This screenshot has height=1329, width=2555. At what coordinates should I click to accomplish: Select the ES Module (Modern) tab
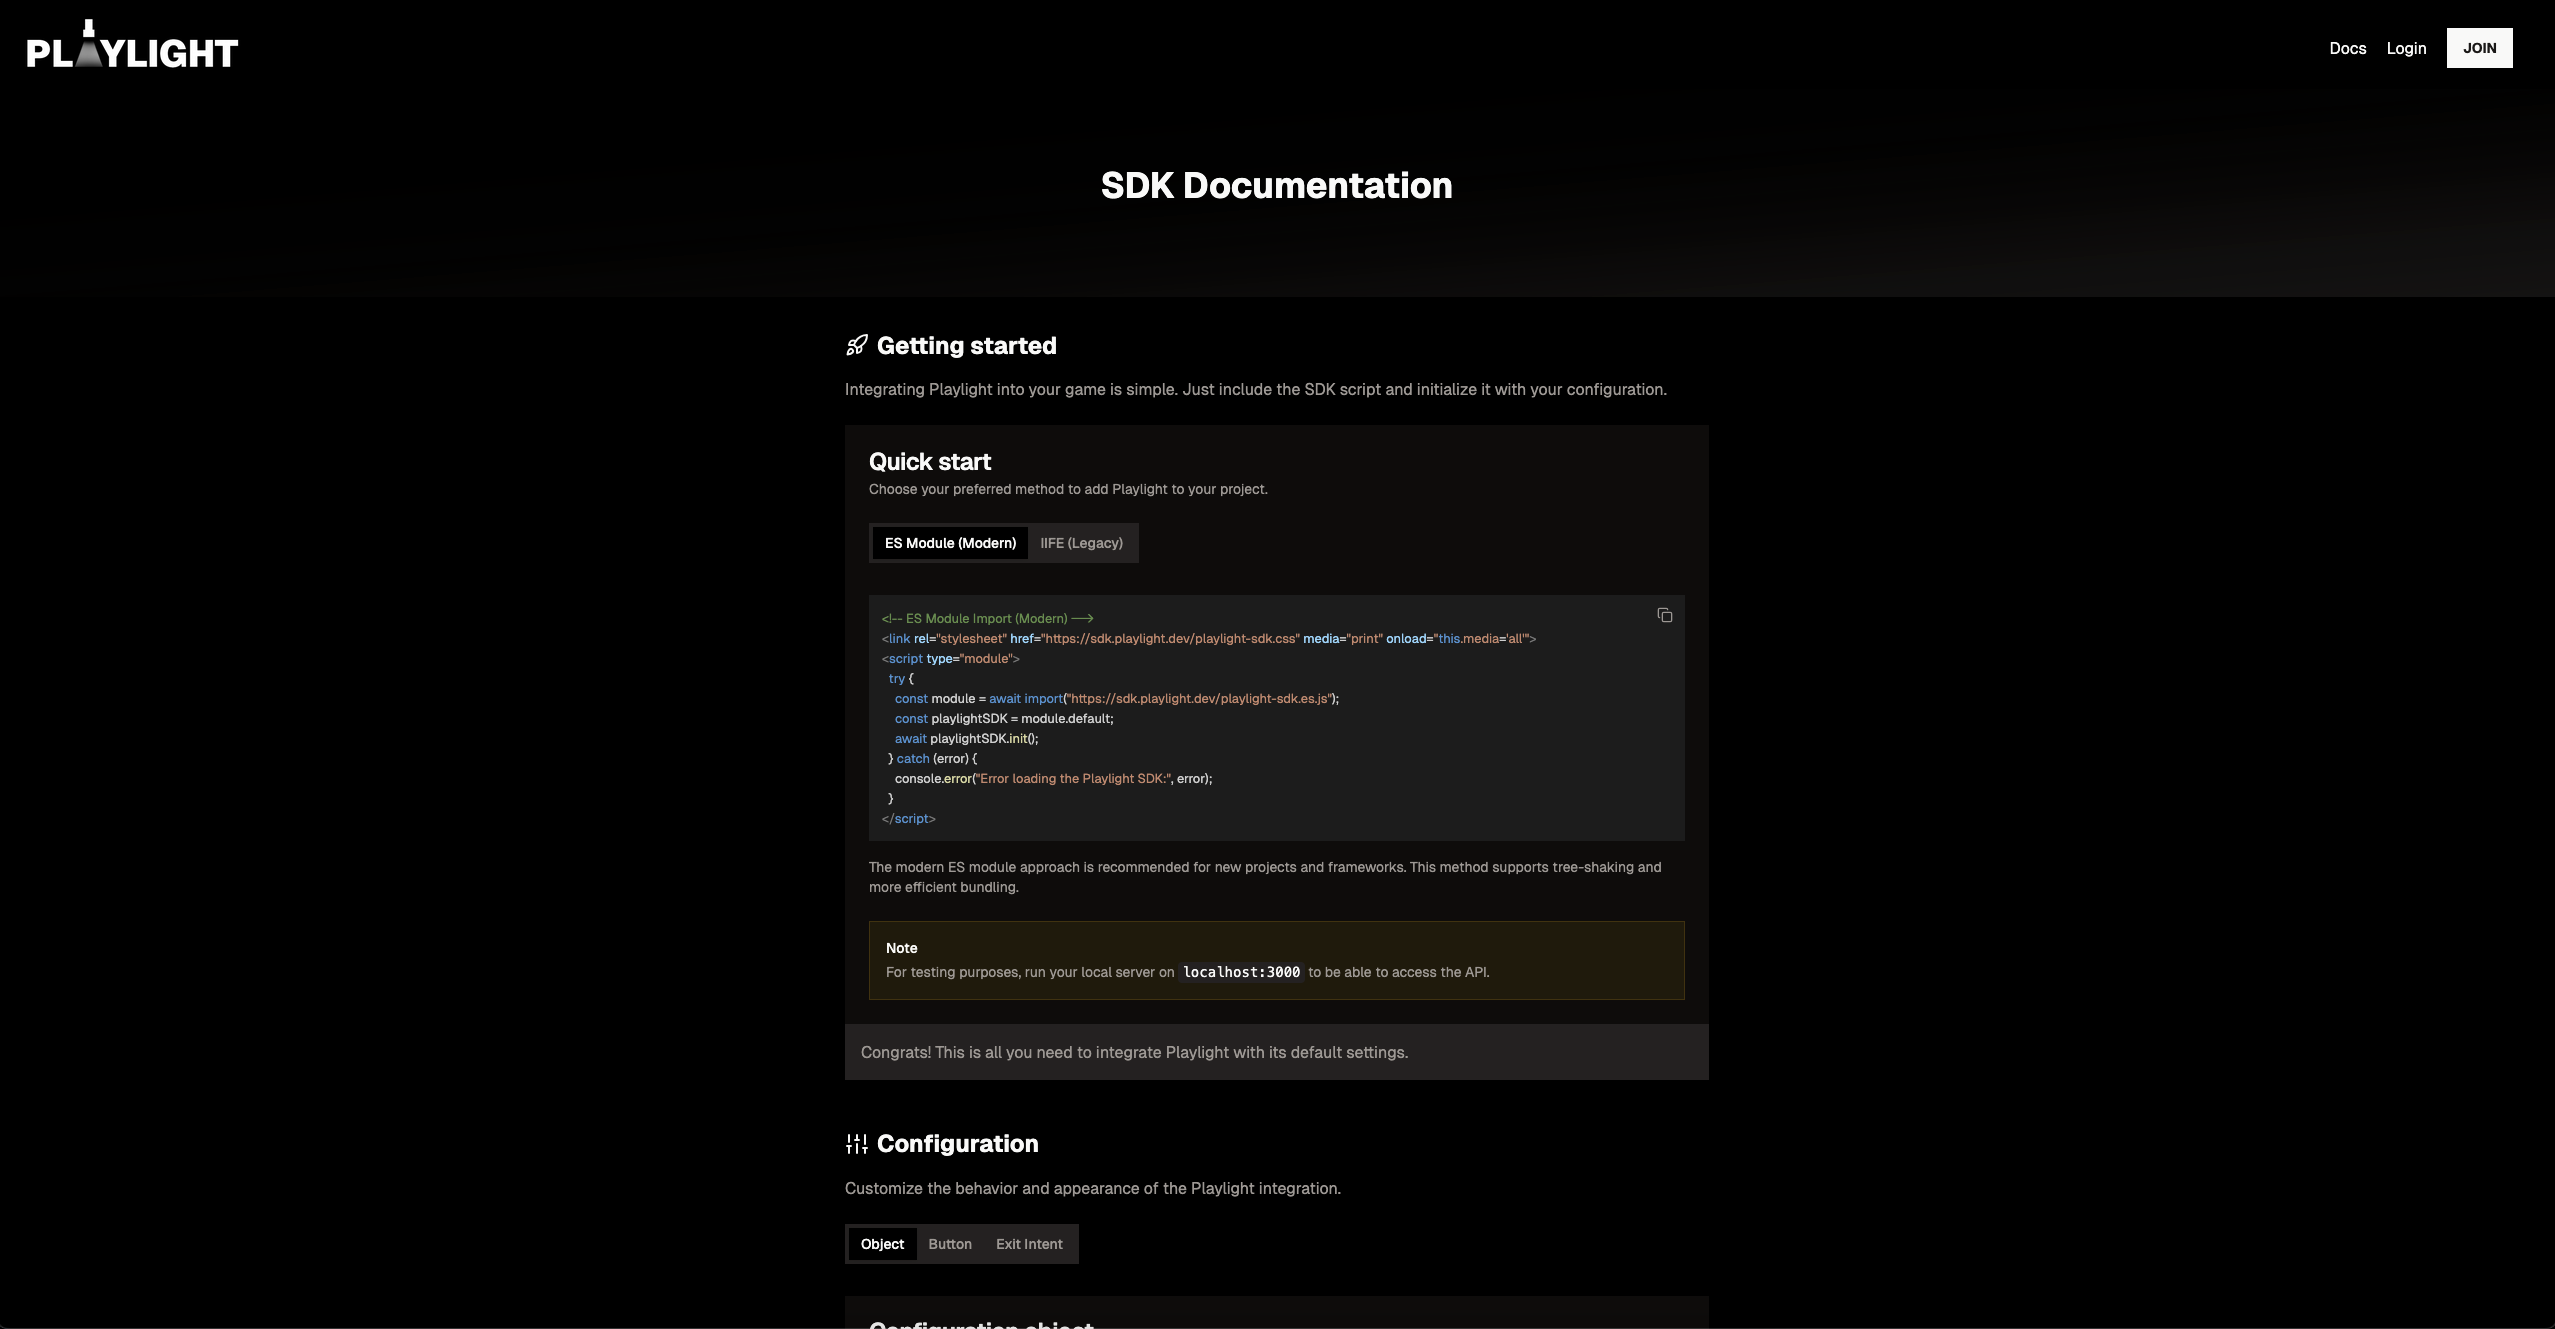pos(950,543)
